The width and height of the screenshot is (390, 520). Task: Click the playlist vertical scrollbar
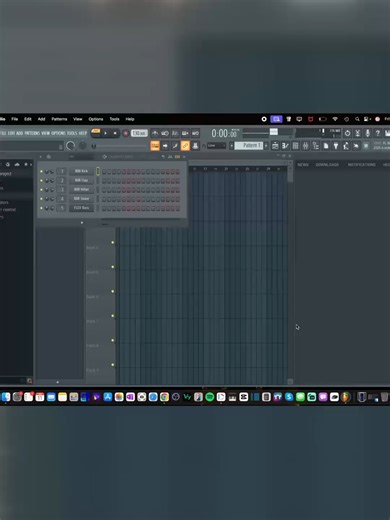point(290,272)
